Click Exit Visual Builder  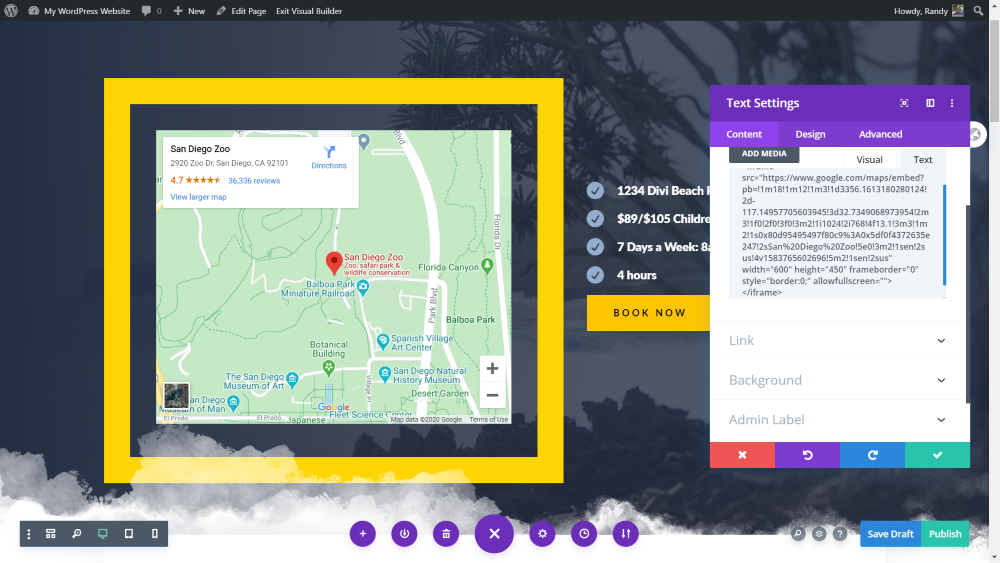click(x=309, y=11)
